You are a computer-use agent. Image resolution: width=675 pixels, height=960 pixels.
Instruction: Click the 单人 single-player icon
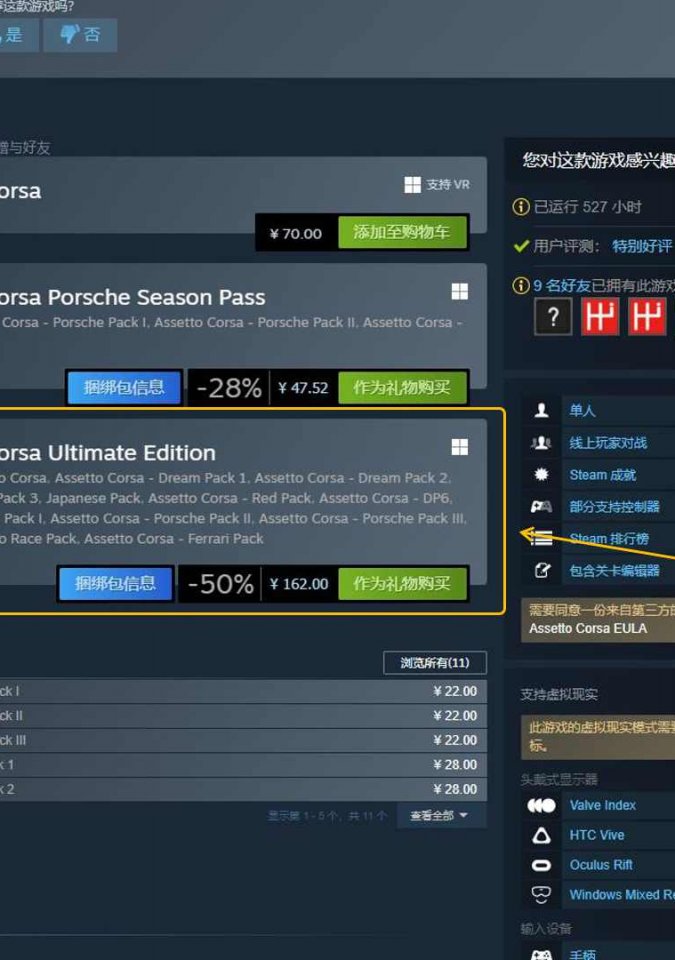point(541,410)
